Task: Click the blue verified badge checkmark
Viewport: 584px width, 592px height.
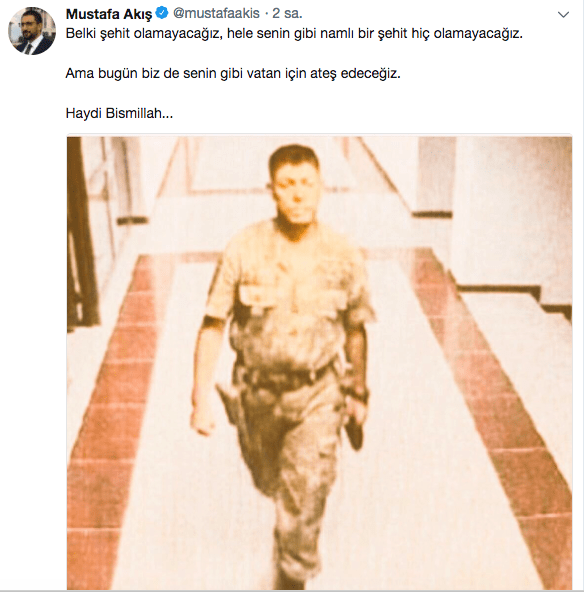Action: (162, 13)
